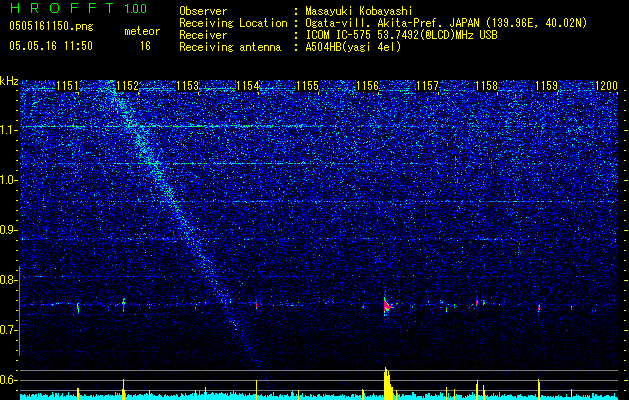Click the 'Receiving antenna' label
This screenshot has height=400, width=629.
pyautogui.click(x=230, y=47)
